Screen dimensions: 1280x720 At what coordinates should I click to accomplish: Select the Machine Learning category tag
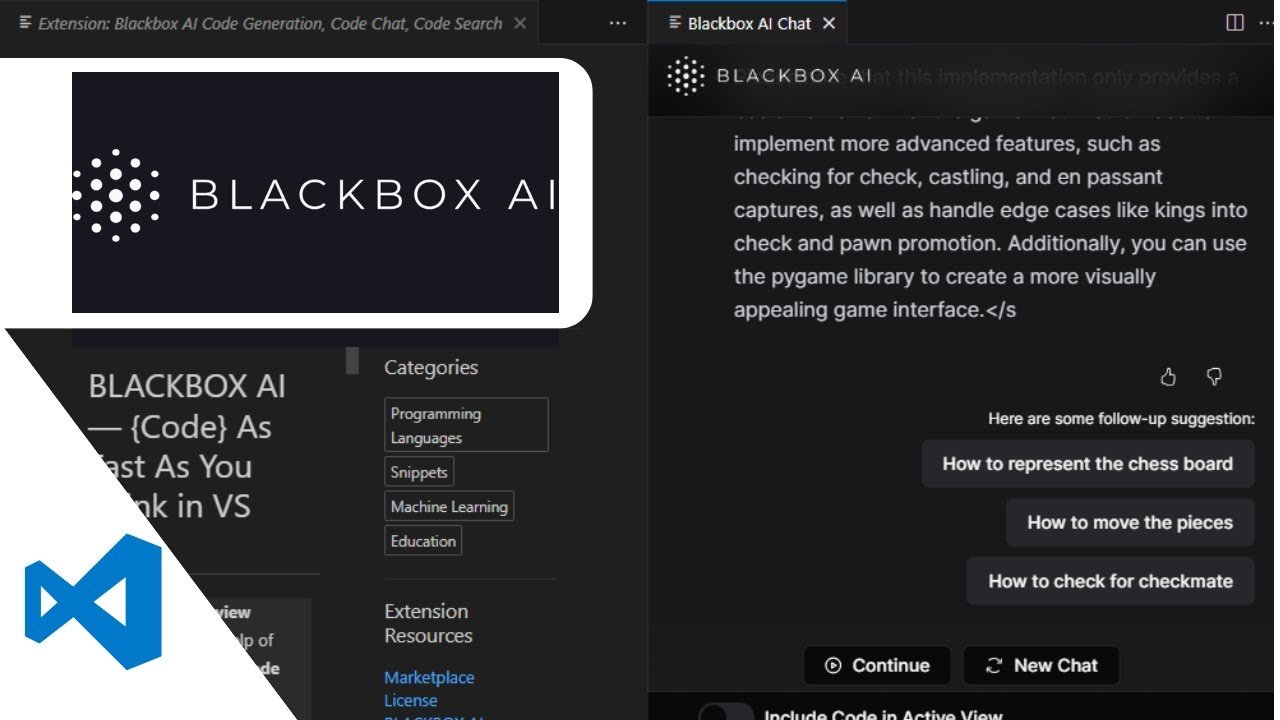pyautogui.click(x=449, y=507)
